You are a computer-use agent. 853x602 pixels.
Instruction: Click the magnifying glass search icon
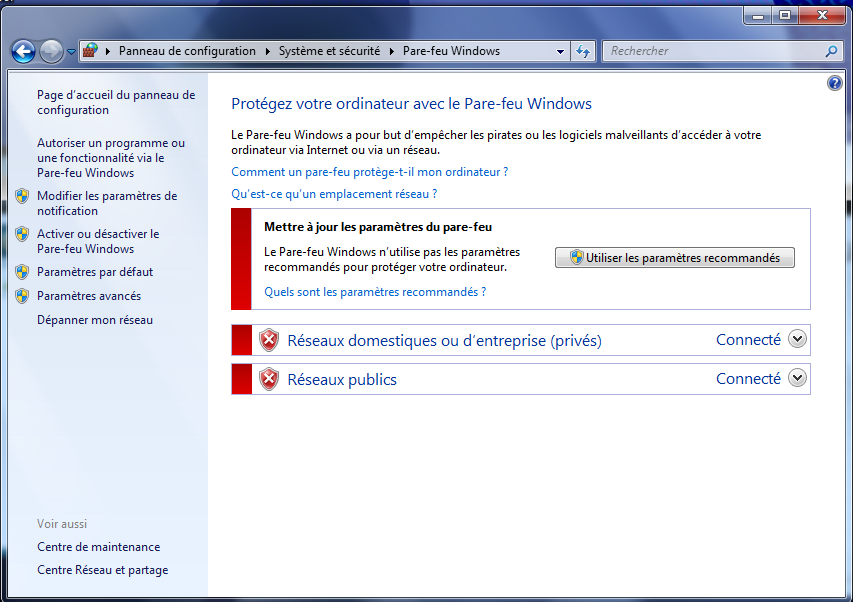coord(831,52)
